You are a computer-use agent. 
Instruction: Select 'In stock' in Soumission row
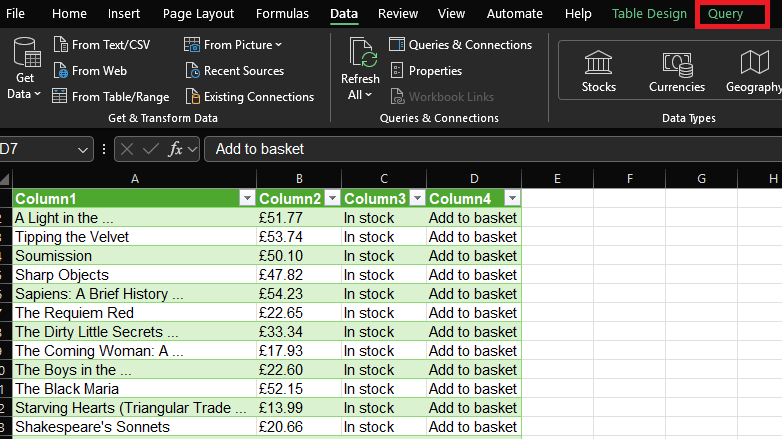coord(384,256)
